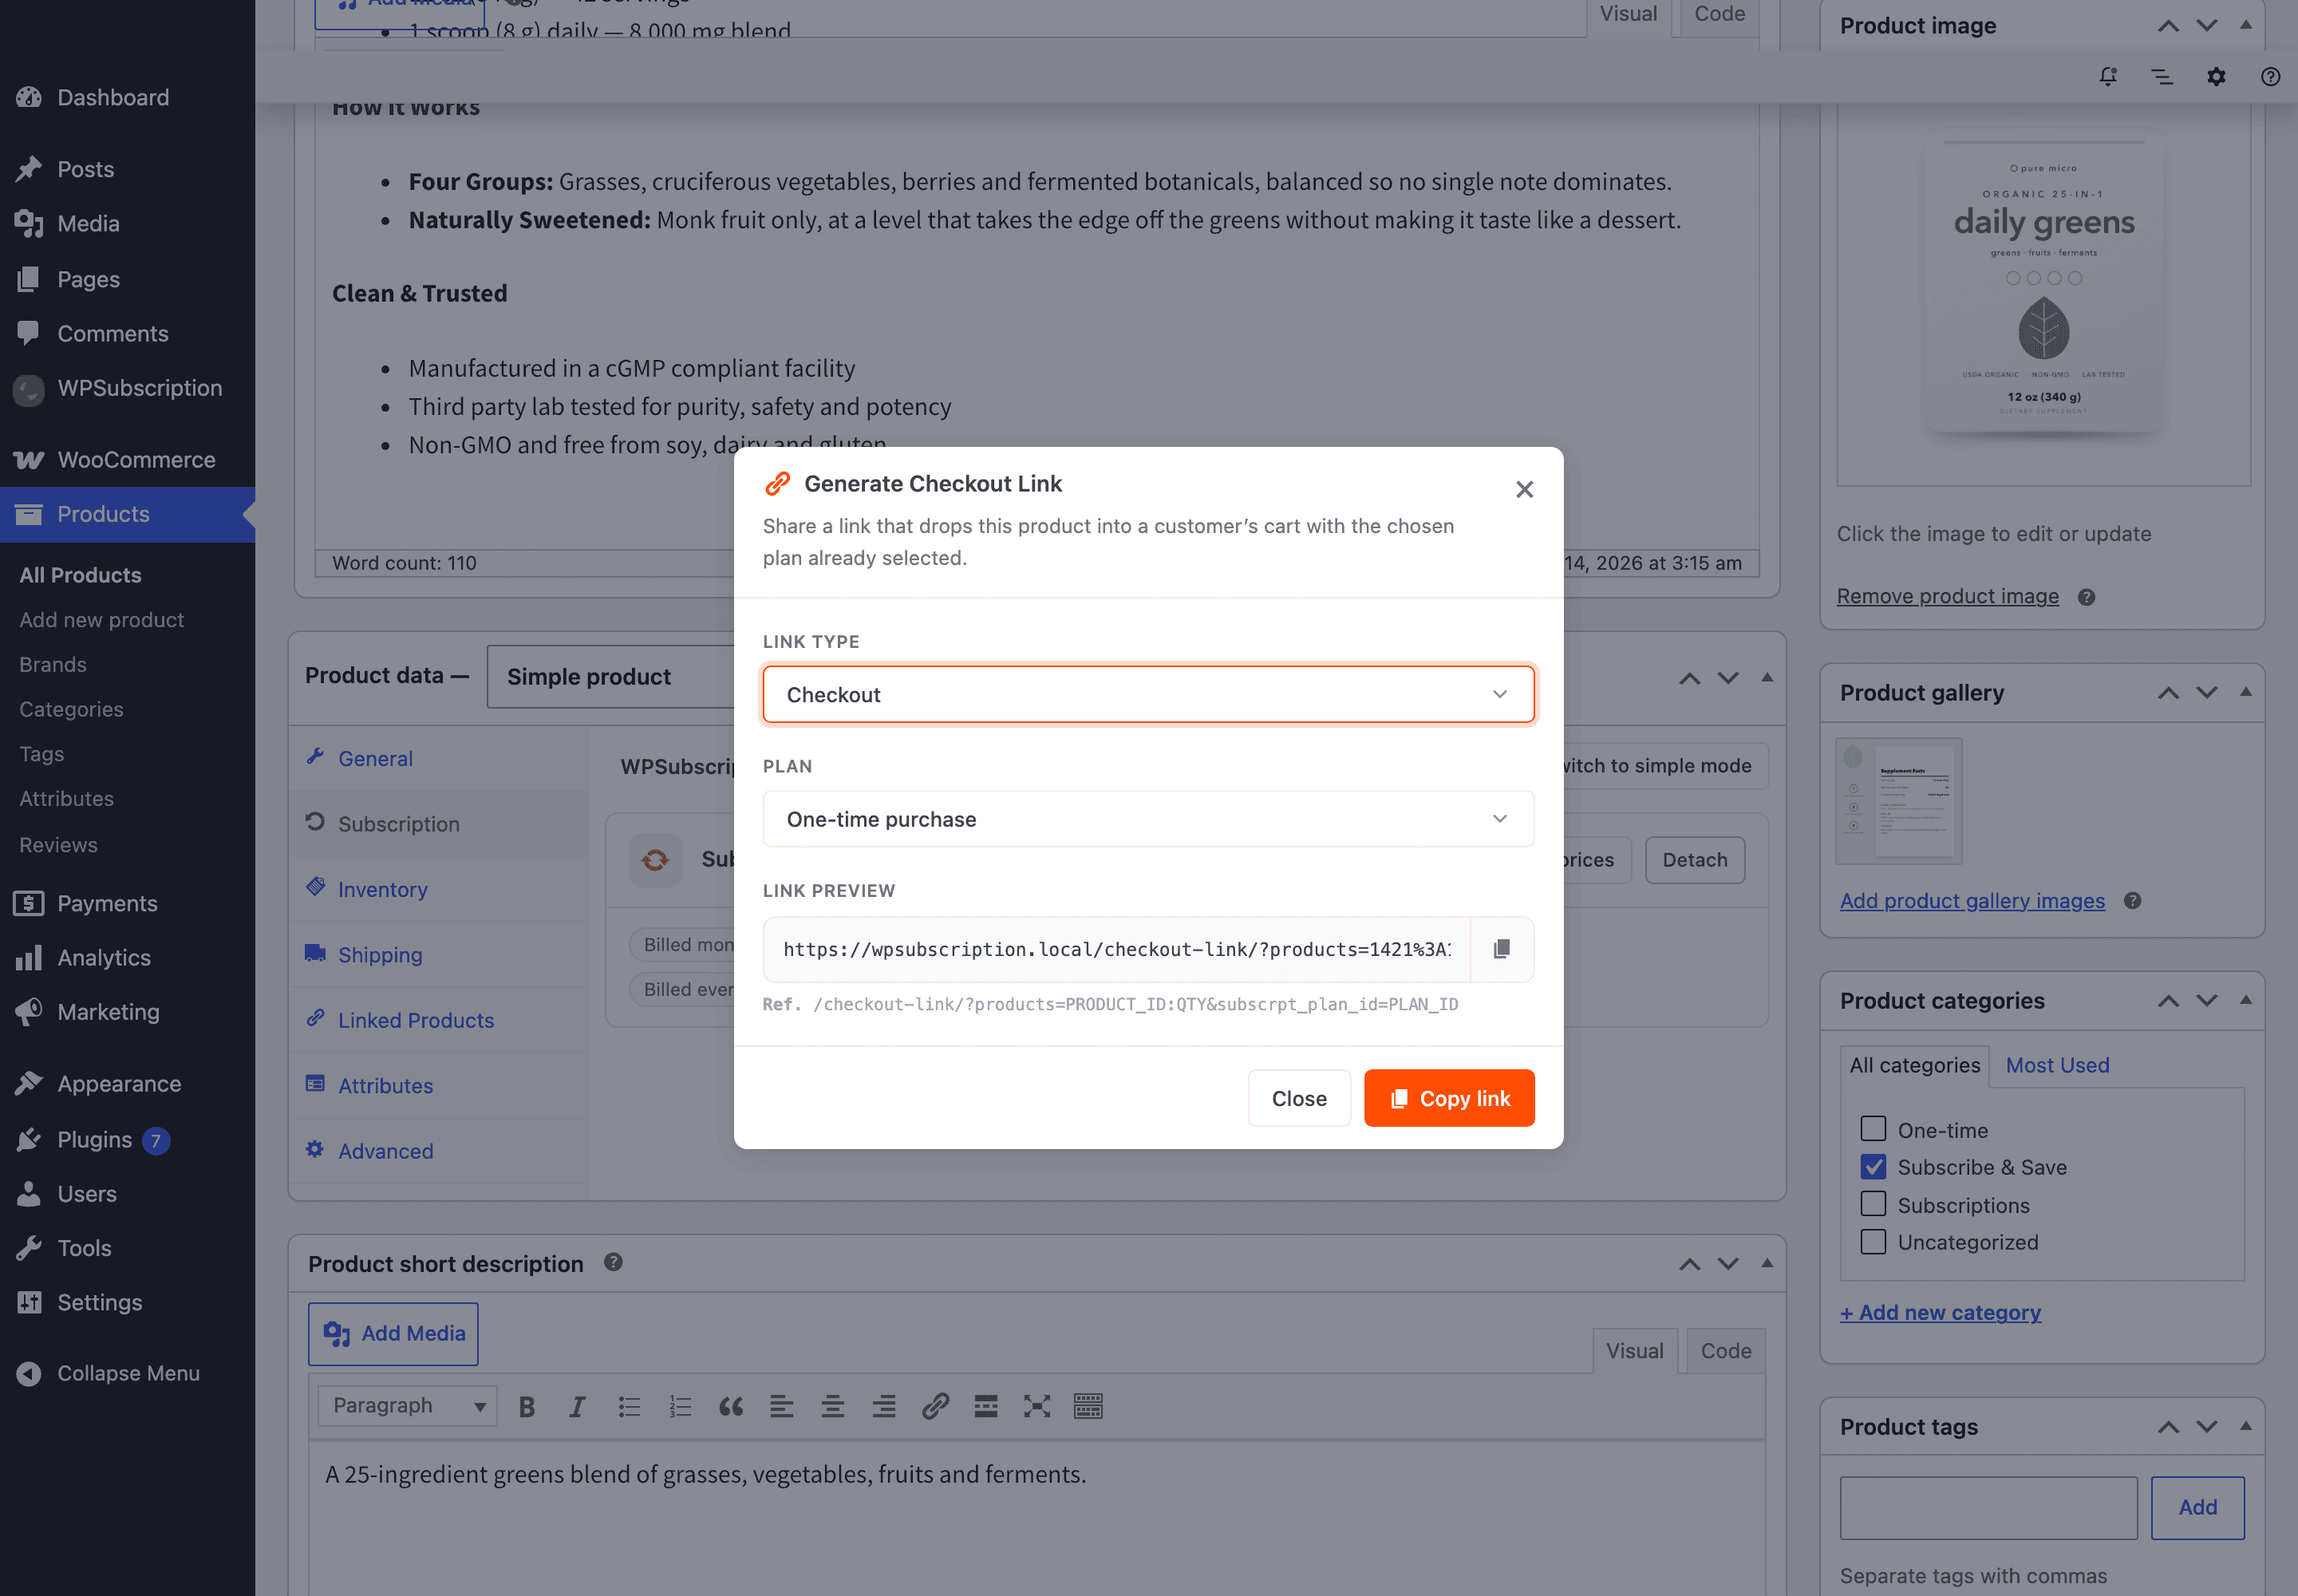
Task: Check the One-time category checkbox
Action: point(1873,1129)
